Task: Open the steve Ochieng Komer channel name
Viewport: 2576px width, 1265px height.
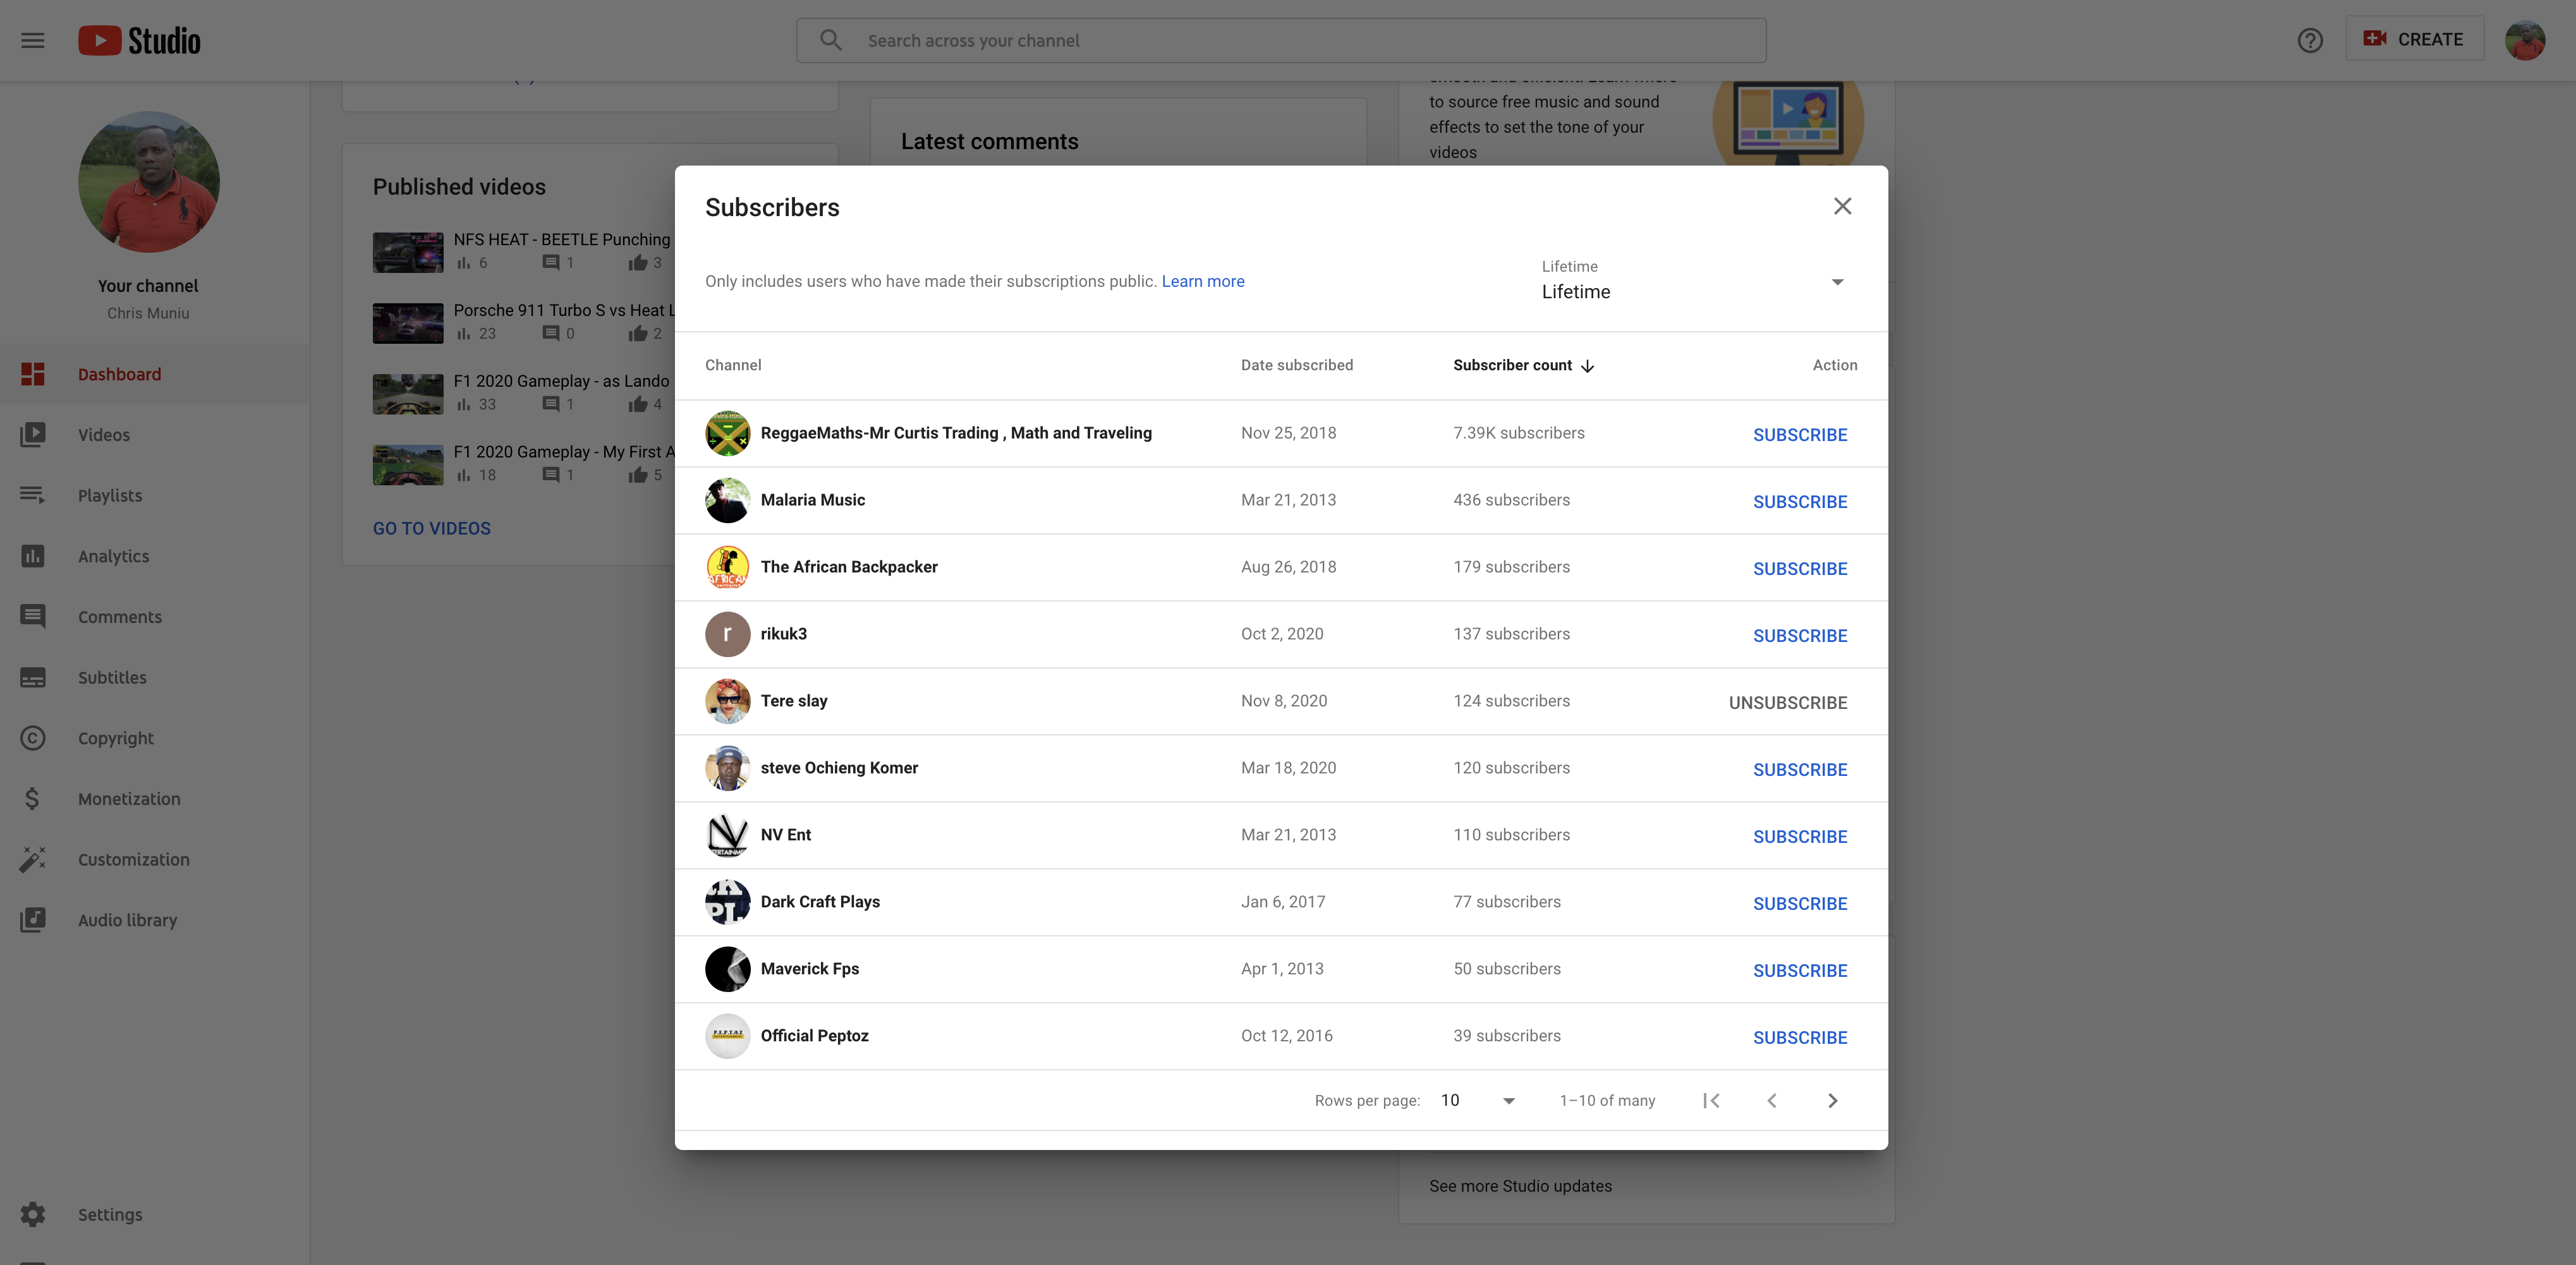Action: coord(839,768)
